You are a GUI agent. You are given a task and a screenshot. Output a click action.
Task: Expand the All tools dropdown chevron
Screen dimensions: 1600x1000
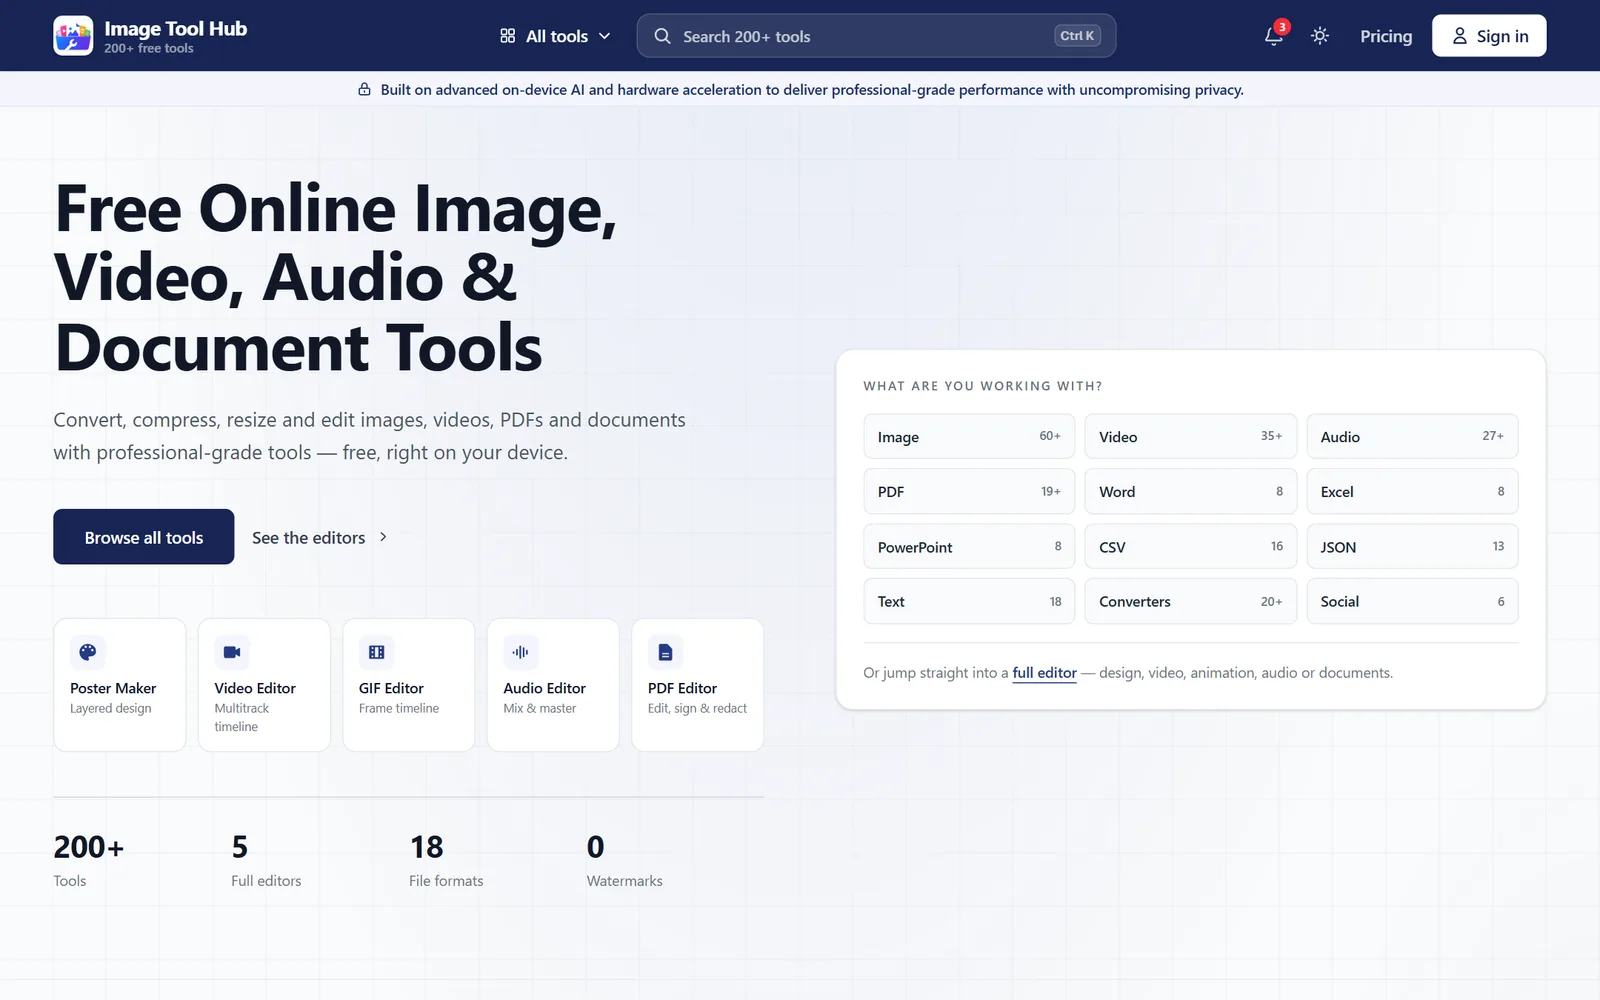click(x=604, y=36)
